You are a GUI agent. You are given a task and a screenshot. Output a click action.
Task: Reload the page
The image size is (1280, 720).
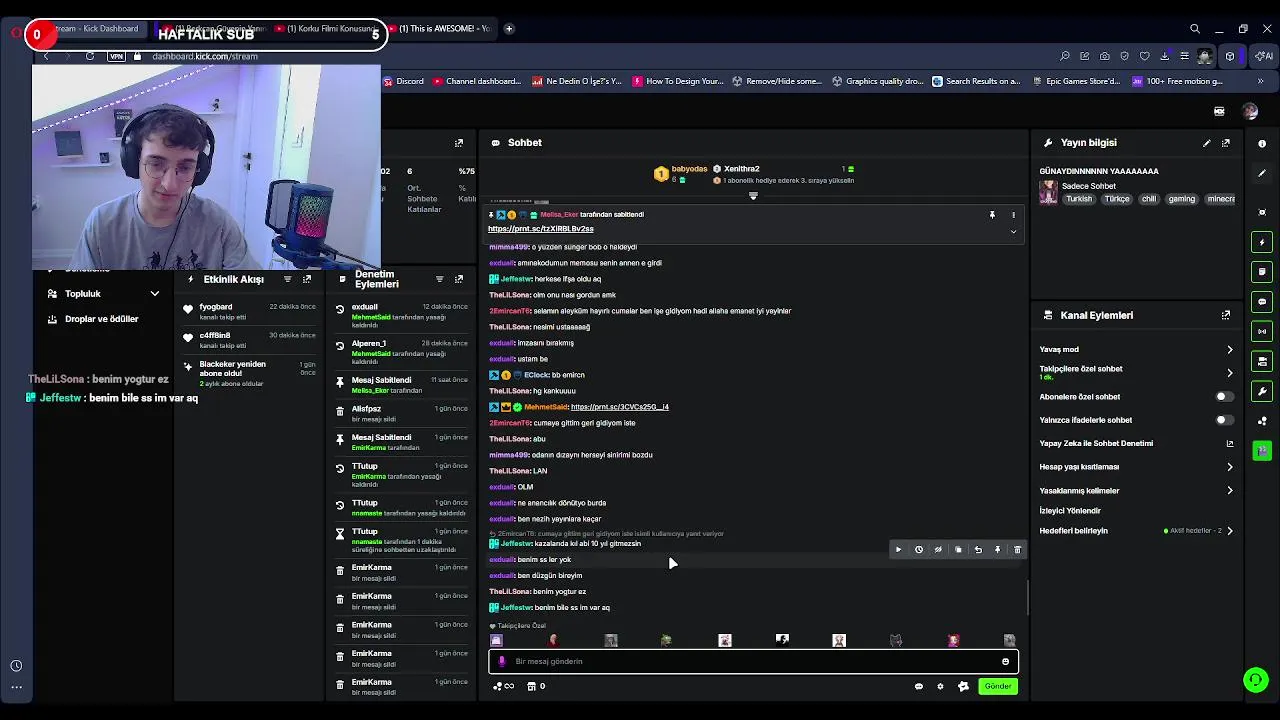tap(90, 56)
